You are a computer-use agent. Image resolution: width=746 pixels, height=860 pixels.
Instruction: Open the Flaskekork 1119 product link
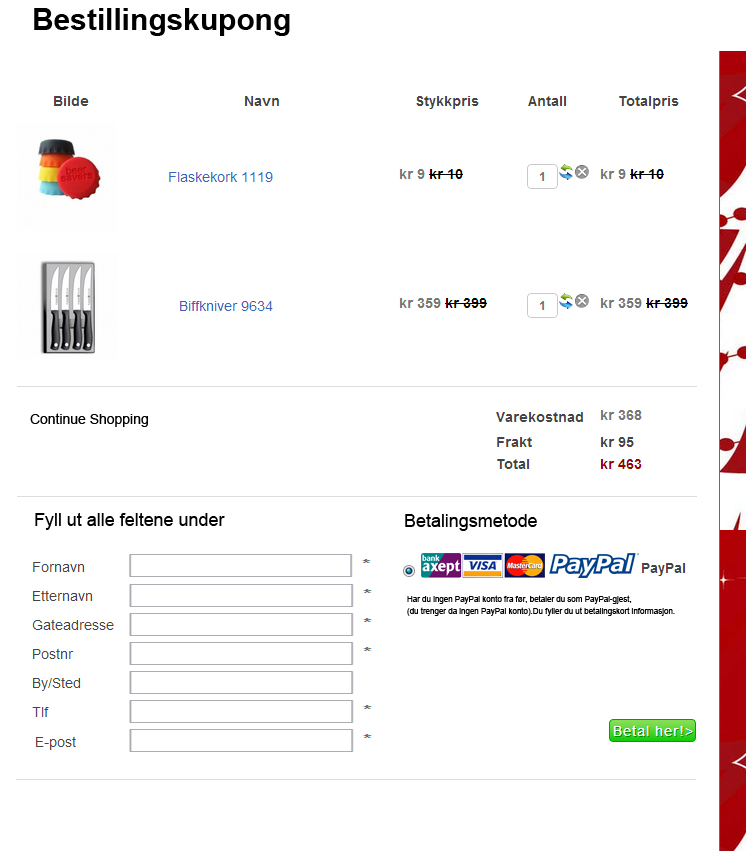pyautogui.click(x=221, y=177)
